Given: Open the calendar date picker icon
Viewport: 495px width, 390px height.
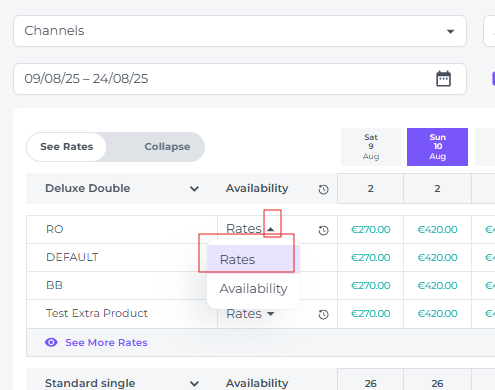Looking at the screenshot, I should point(443,79).
